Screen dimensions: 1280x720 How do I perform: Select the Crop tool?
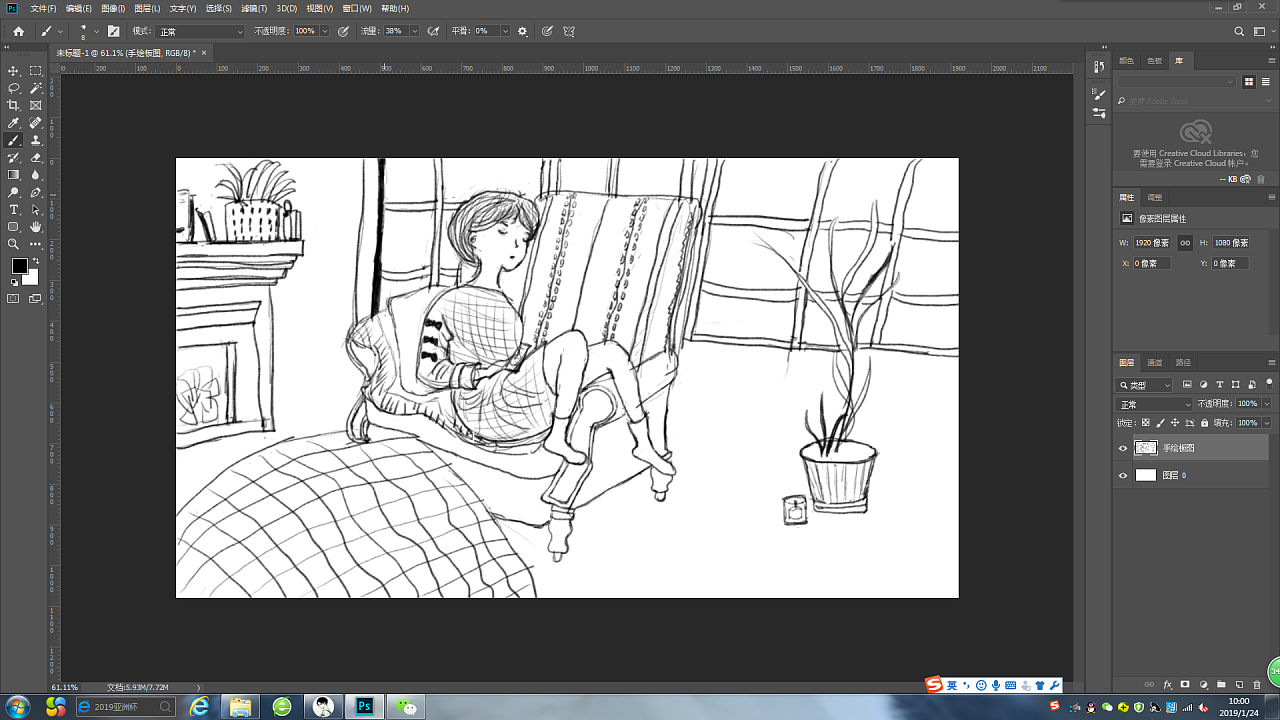pyautogui.click(x=14, y=105)
